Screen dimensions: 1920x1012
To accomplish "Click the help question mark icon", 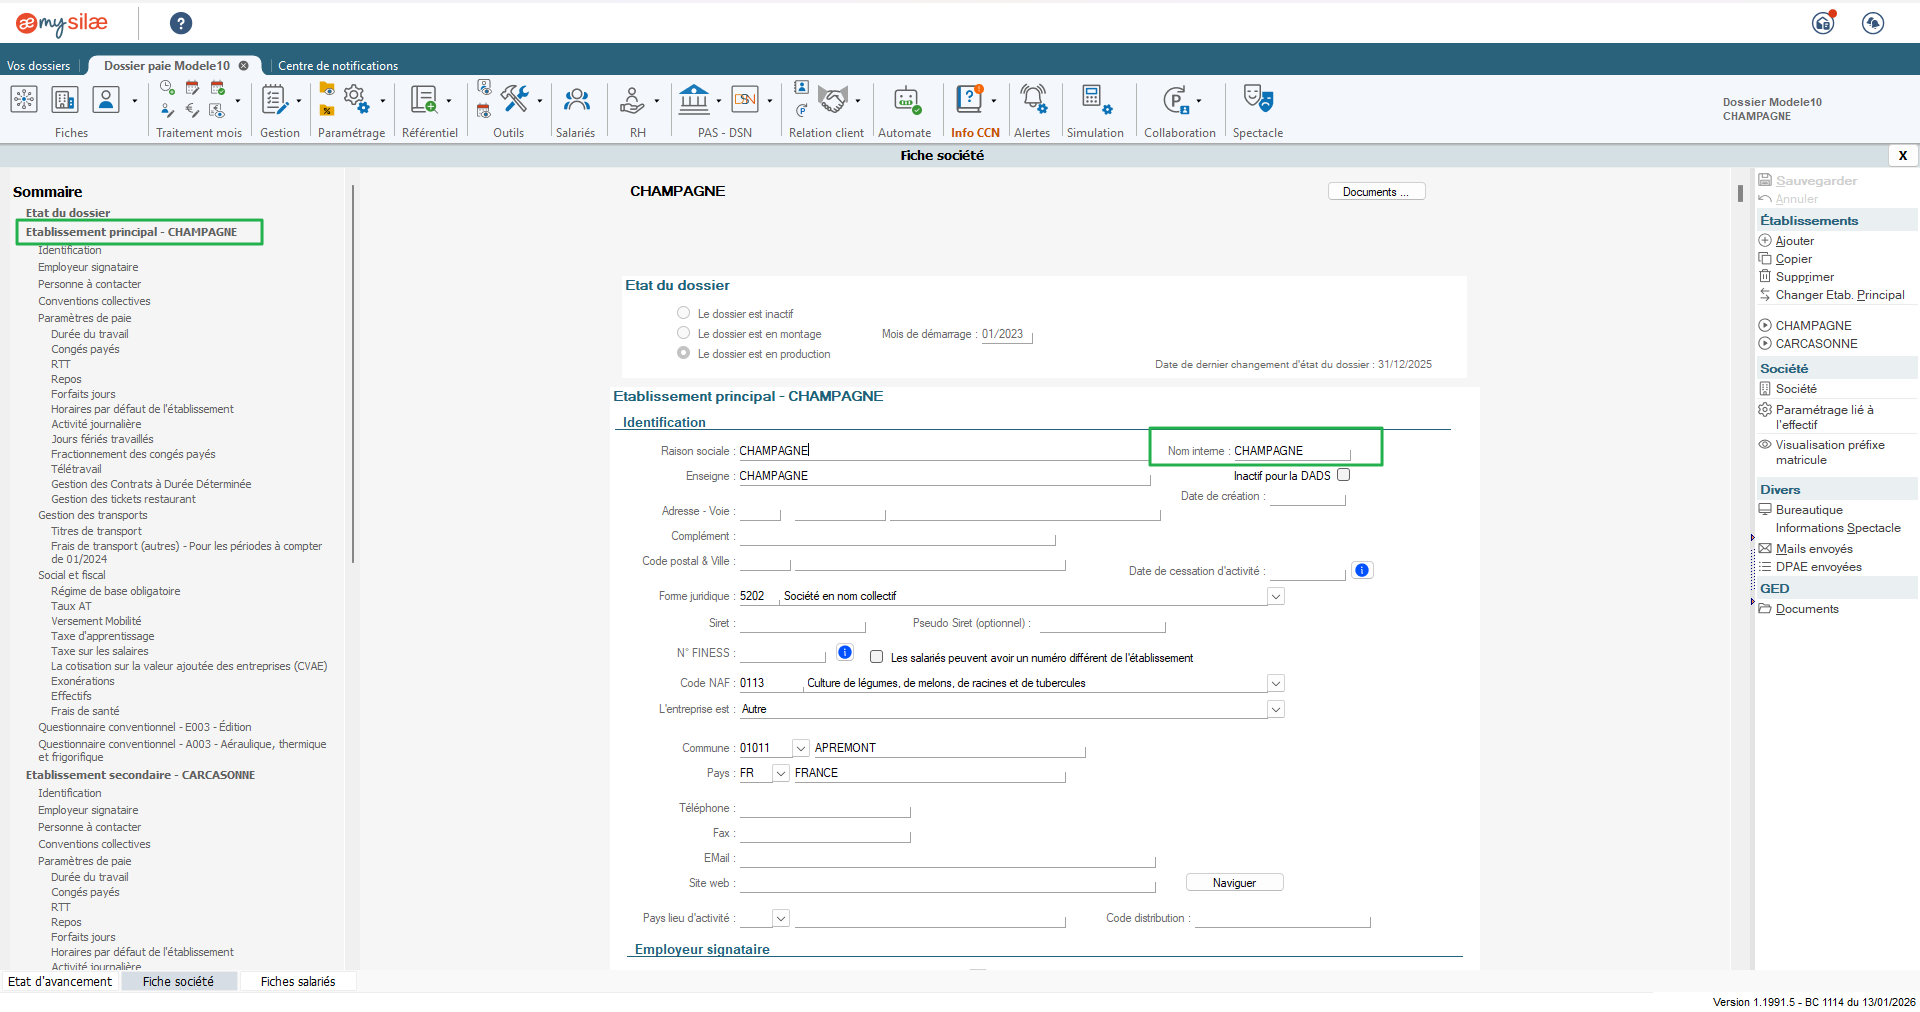I will click(181, 23).
